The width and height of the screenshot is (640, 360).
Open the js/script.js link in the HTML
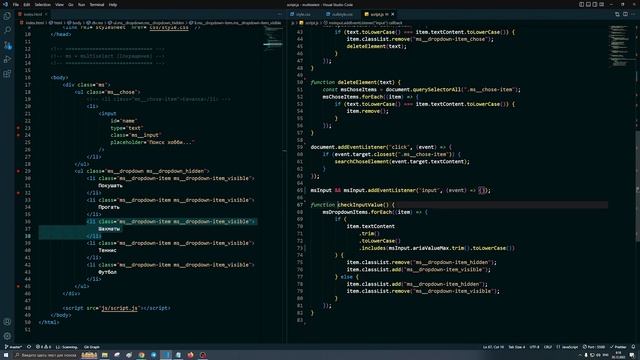tap(119, 308)
